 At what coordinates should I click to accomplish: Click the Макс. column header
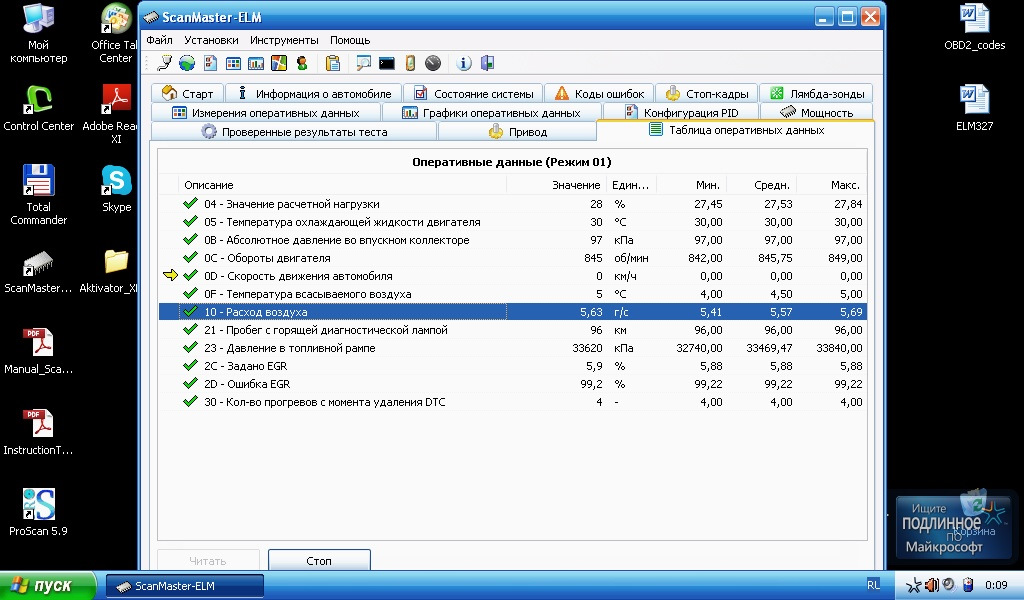(x=831, y=185)
